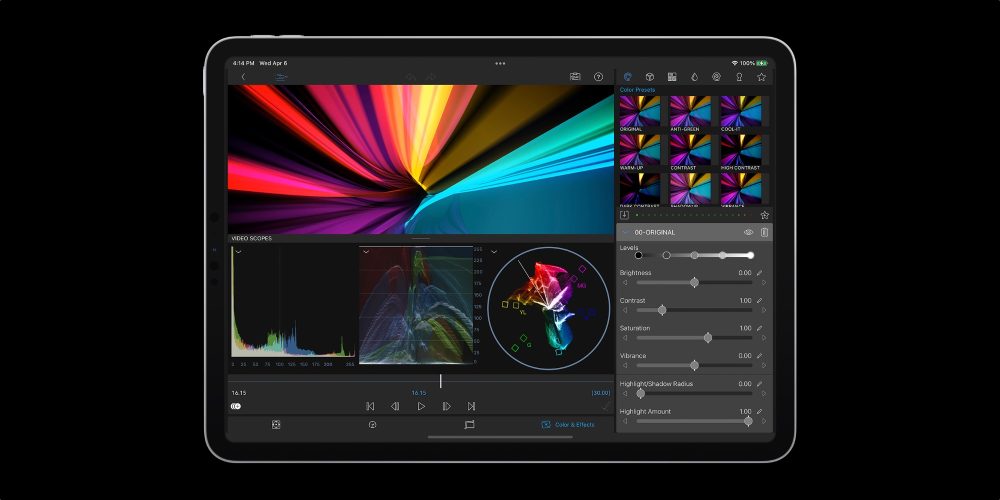Delete the 00-ORIGINAL effect with the trash icon
1000x500 pixels.
coord(764,232)
